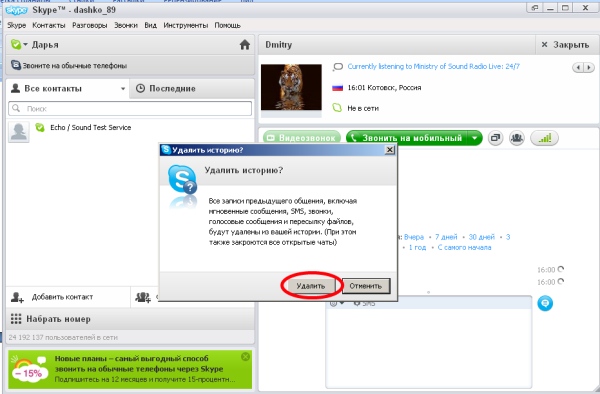Click Echo contact avatar placeholder

(x=19, y=132)
